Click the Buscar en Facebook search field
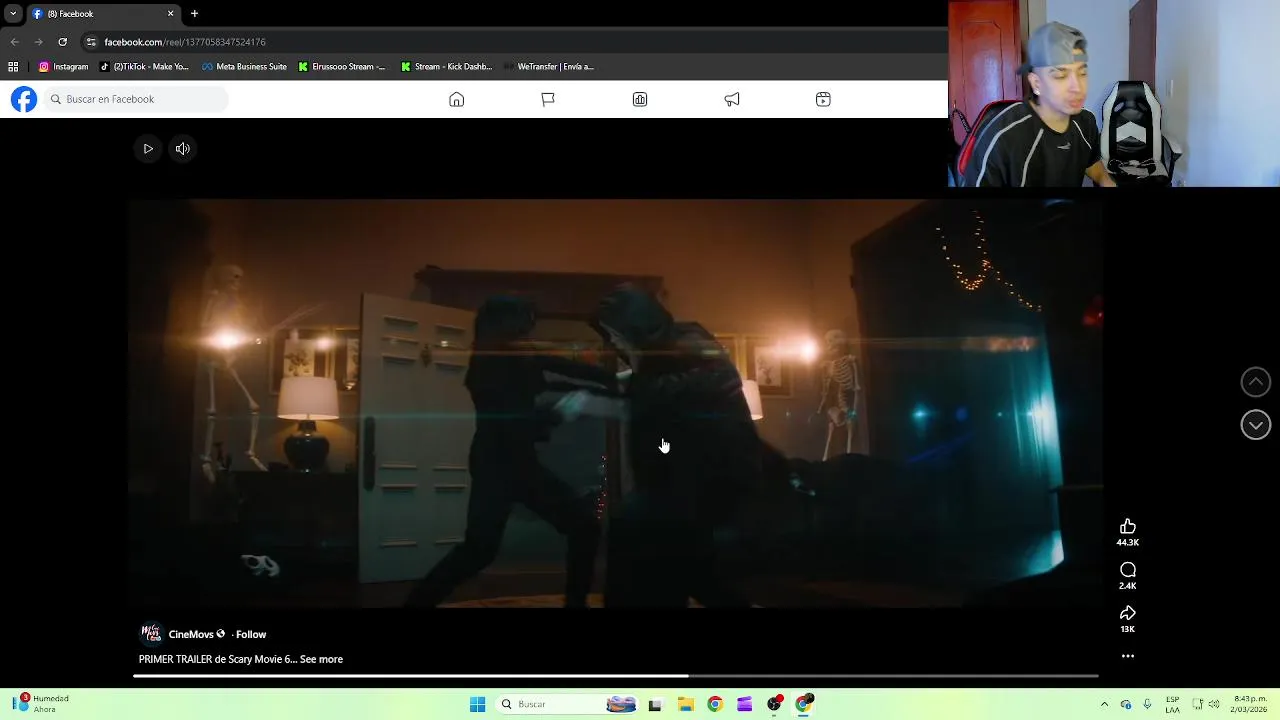 tap(136, 99)
